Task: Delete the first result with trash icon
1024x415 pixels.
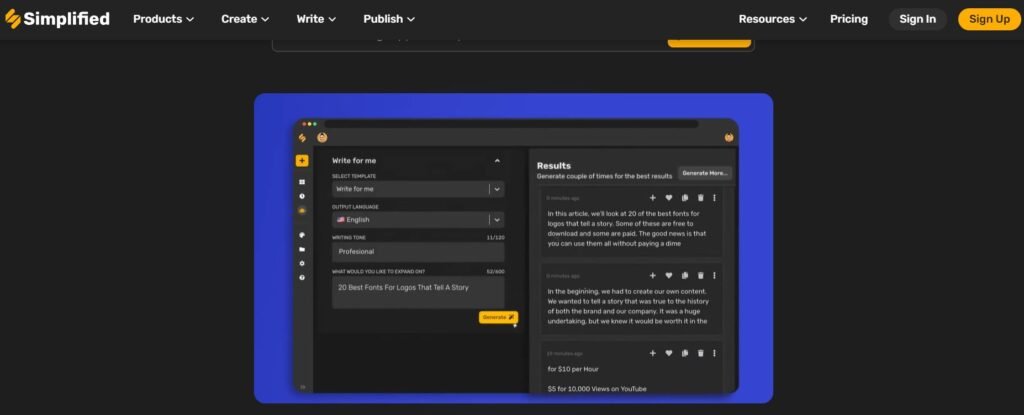Action: (x=701, y=197)
